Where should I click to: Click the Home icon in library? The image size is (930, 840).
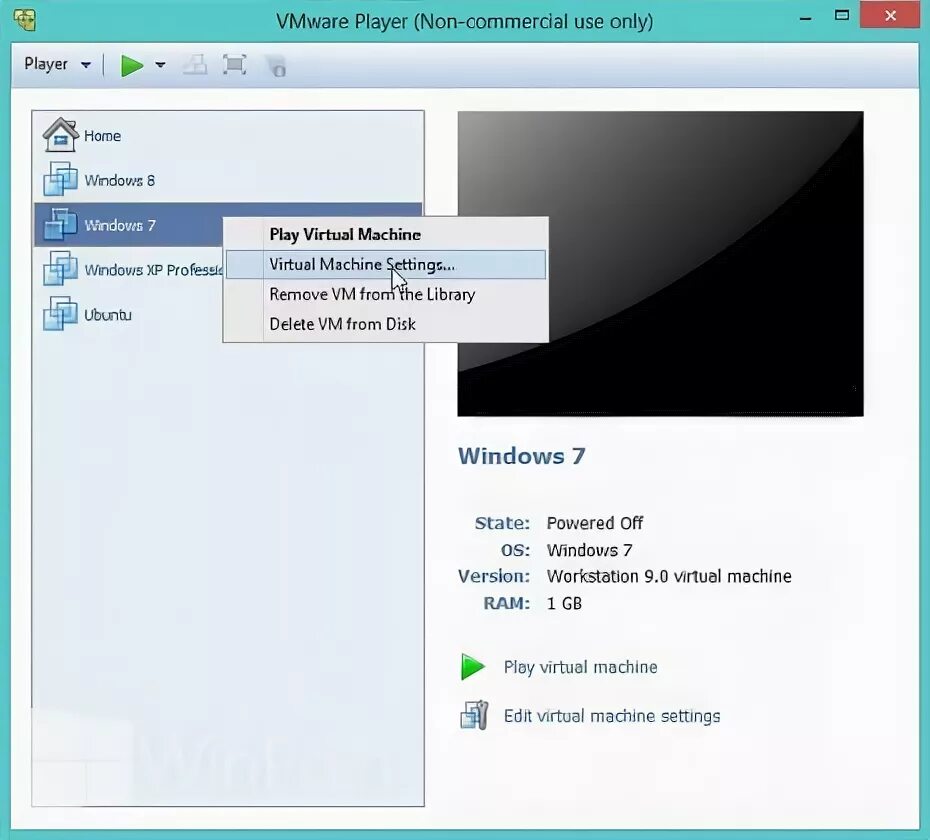(x=60, y=135)
